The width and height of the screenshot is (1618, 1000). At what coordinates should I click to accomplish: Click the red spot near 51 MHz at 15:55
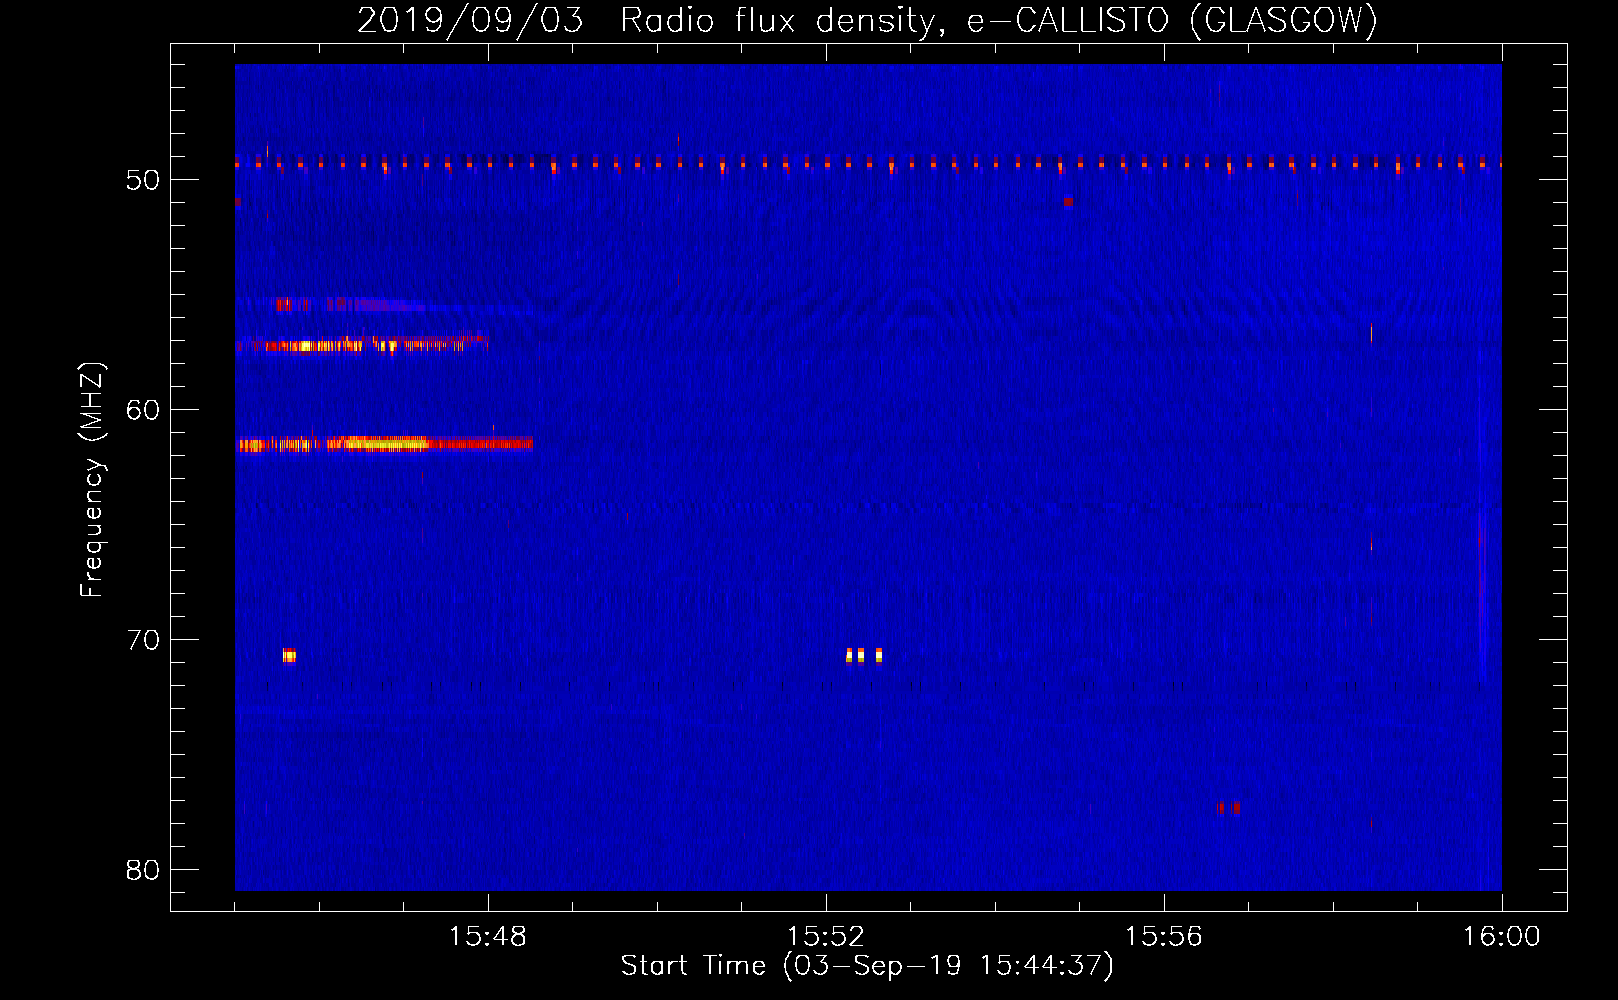coord(1068,201)
